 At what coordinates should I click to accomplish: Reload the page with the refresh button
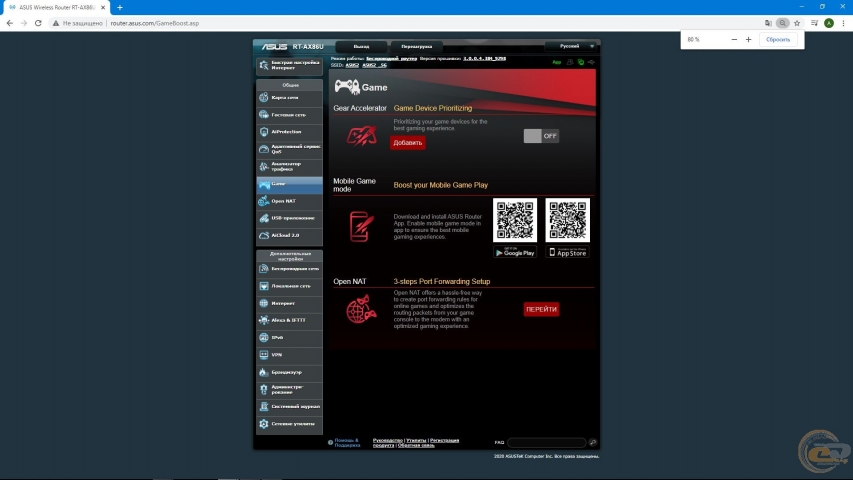(x=38, y=23)
